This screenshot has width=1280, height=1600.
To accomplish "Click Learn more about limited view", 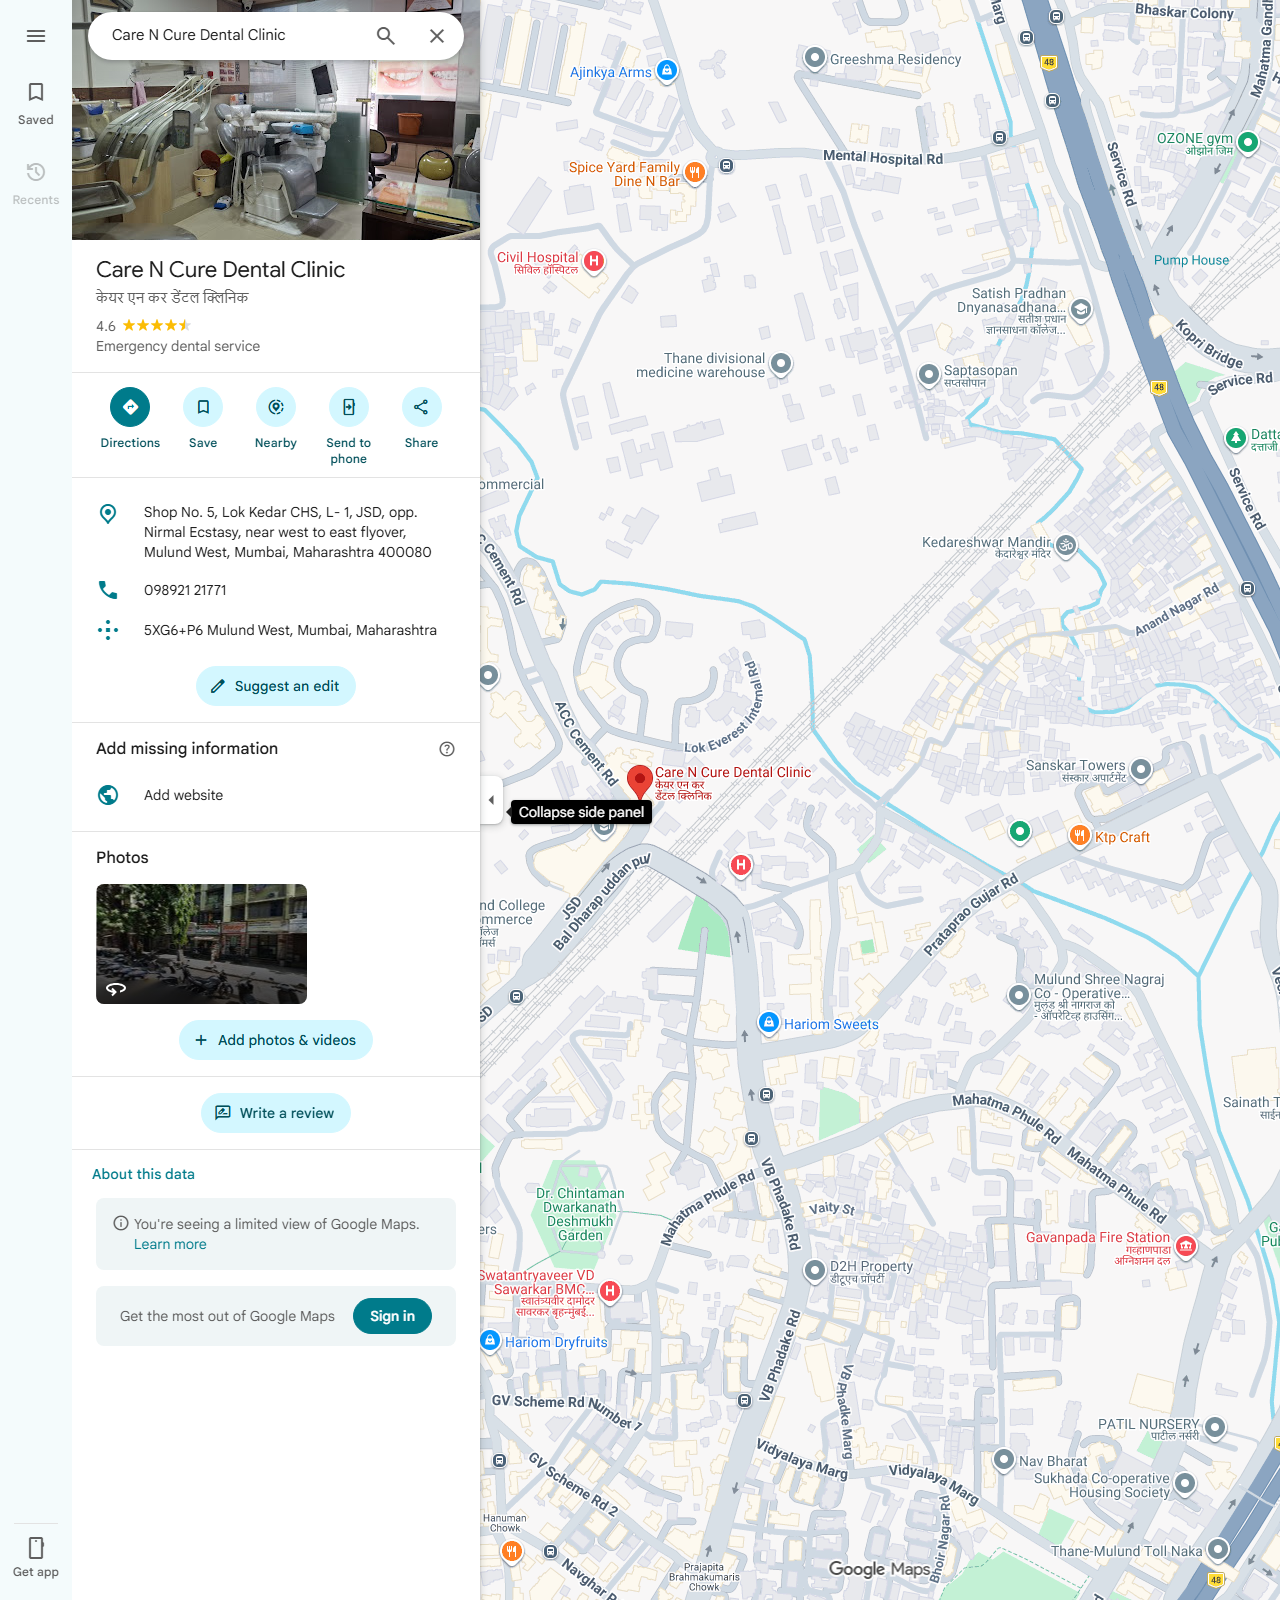I will click(170, 1244).
